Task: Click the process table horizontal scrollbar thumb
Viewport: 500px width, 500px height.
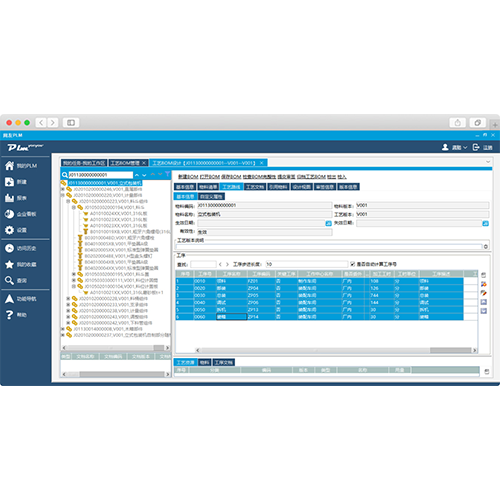Action: [450, 350]
